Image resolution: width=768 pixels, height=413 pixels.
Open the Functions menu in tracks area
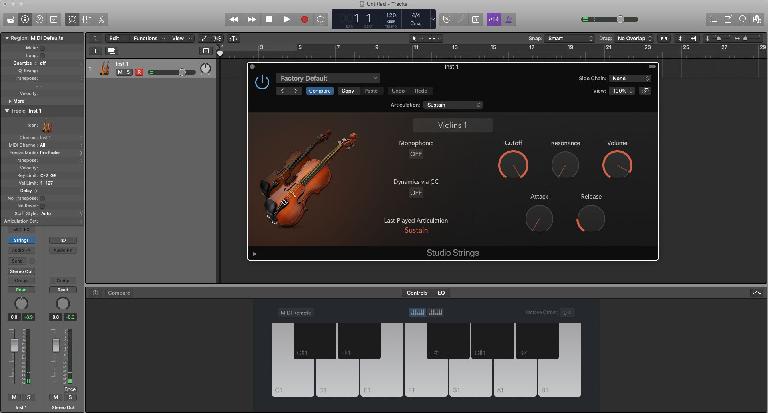(148, 38)
